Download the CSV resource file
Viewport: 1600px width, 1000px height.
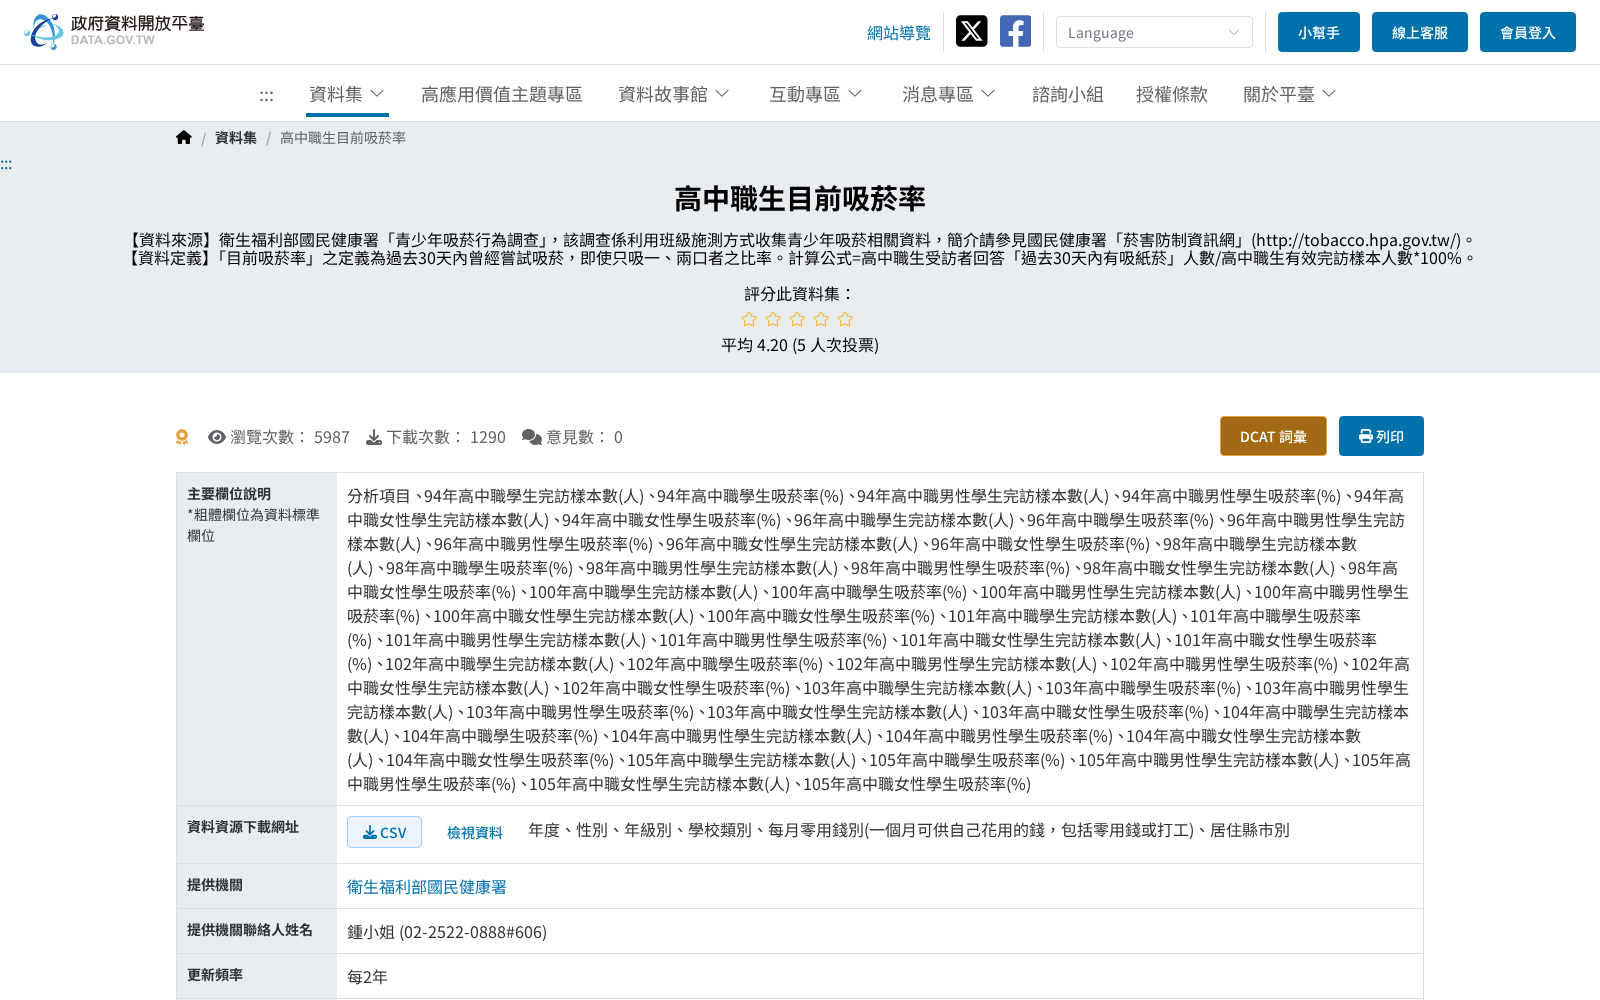[384, 832]
